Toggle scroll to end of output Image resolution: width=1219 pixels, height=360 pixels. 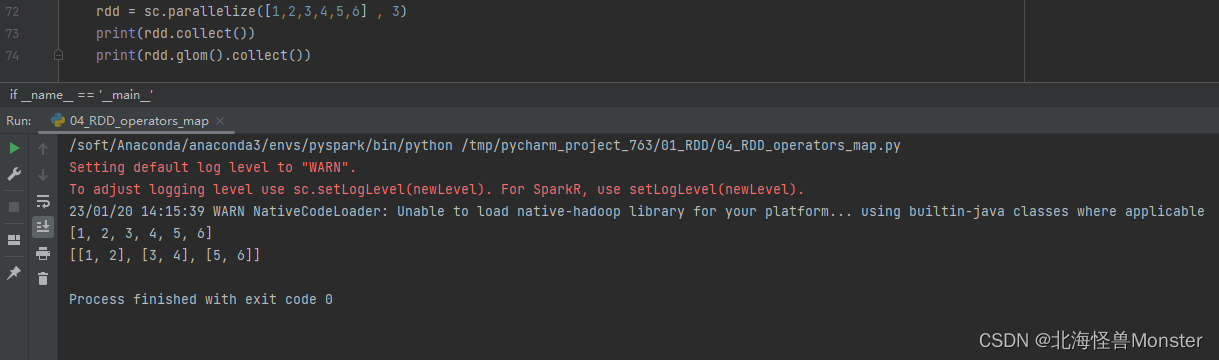pos(43,227)
